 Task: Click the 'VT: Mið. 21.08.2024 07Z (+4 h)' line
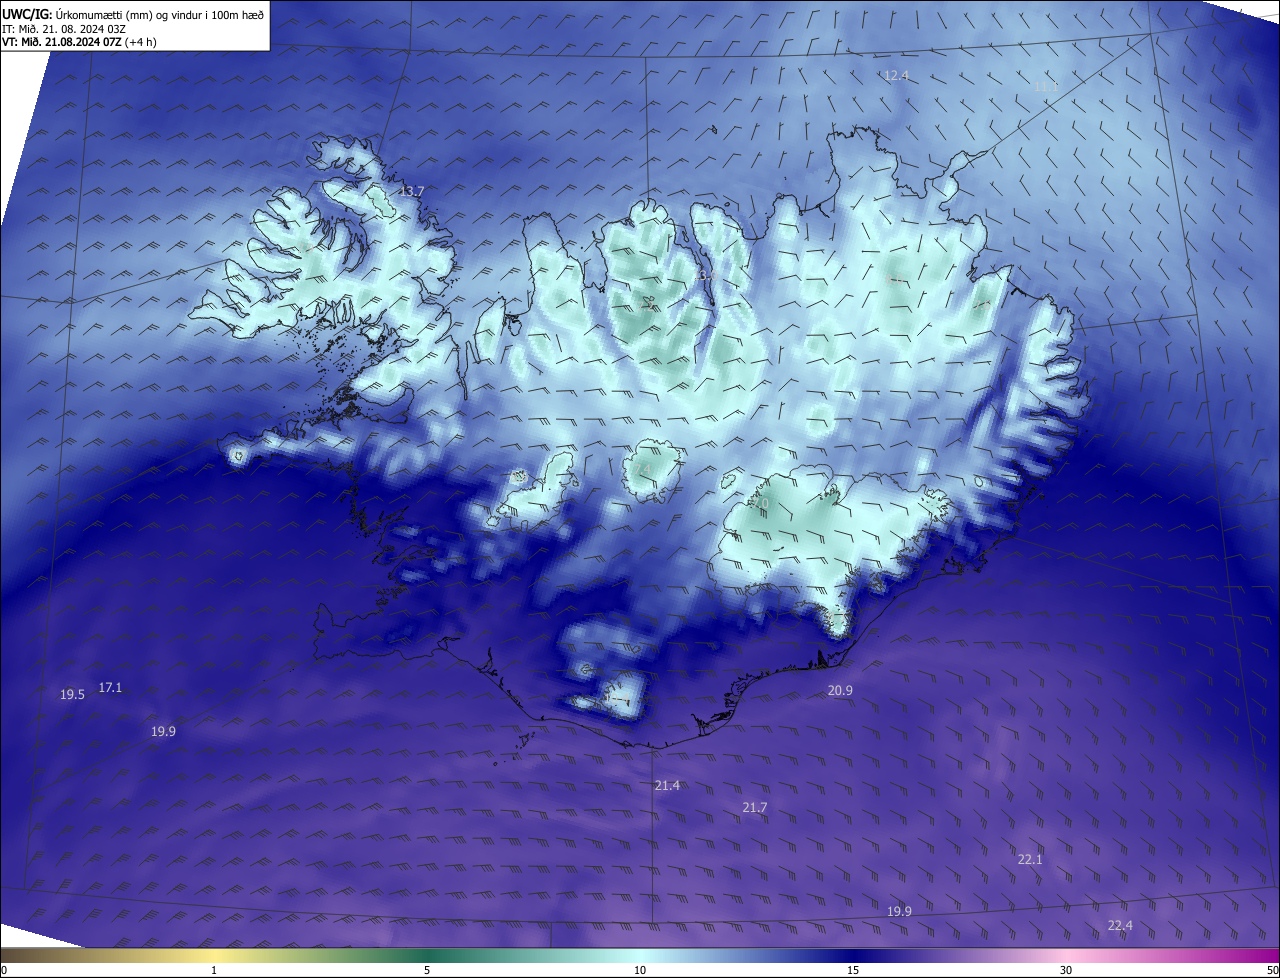(x=79, y=42)
